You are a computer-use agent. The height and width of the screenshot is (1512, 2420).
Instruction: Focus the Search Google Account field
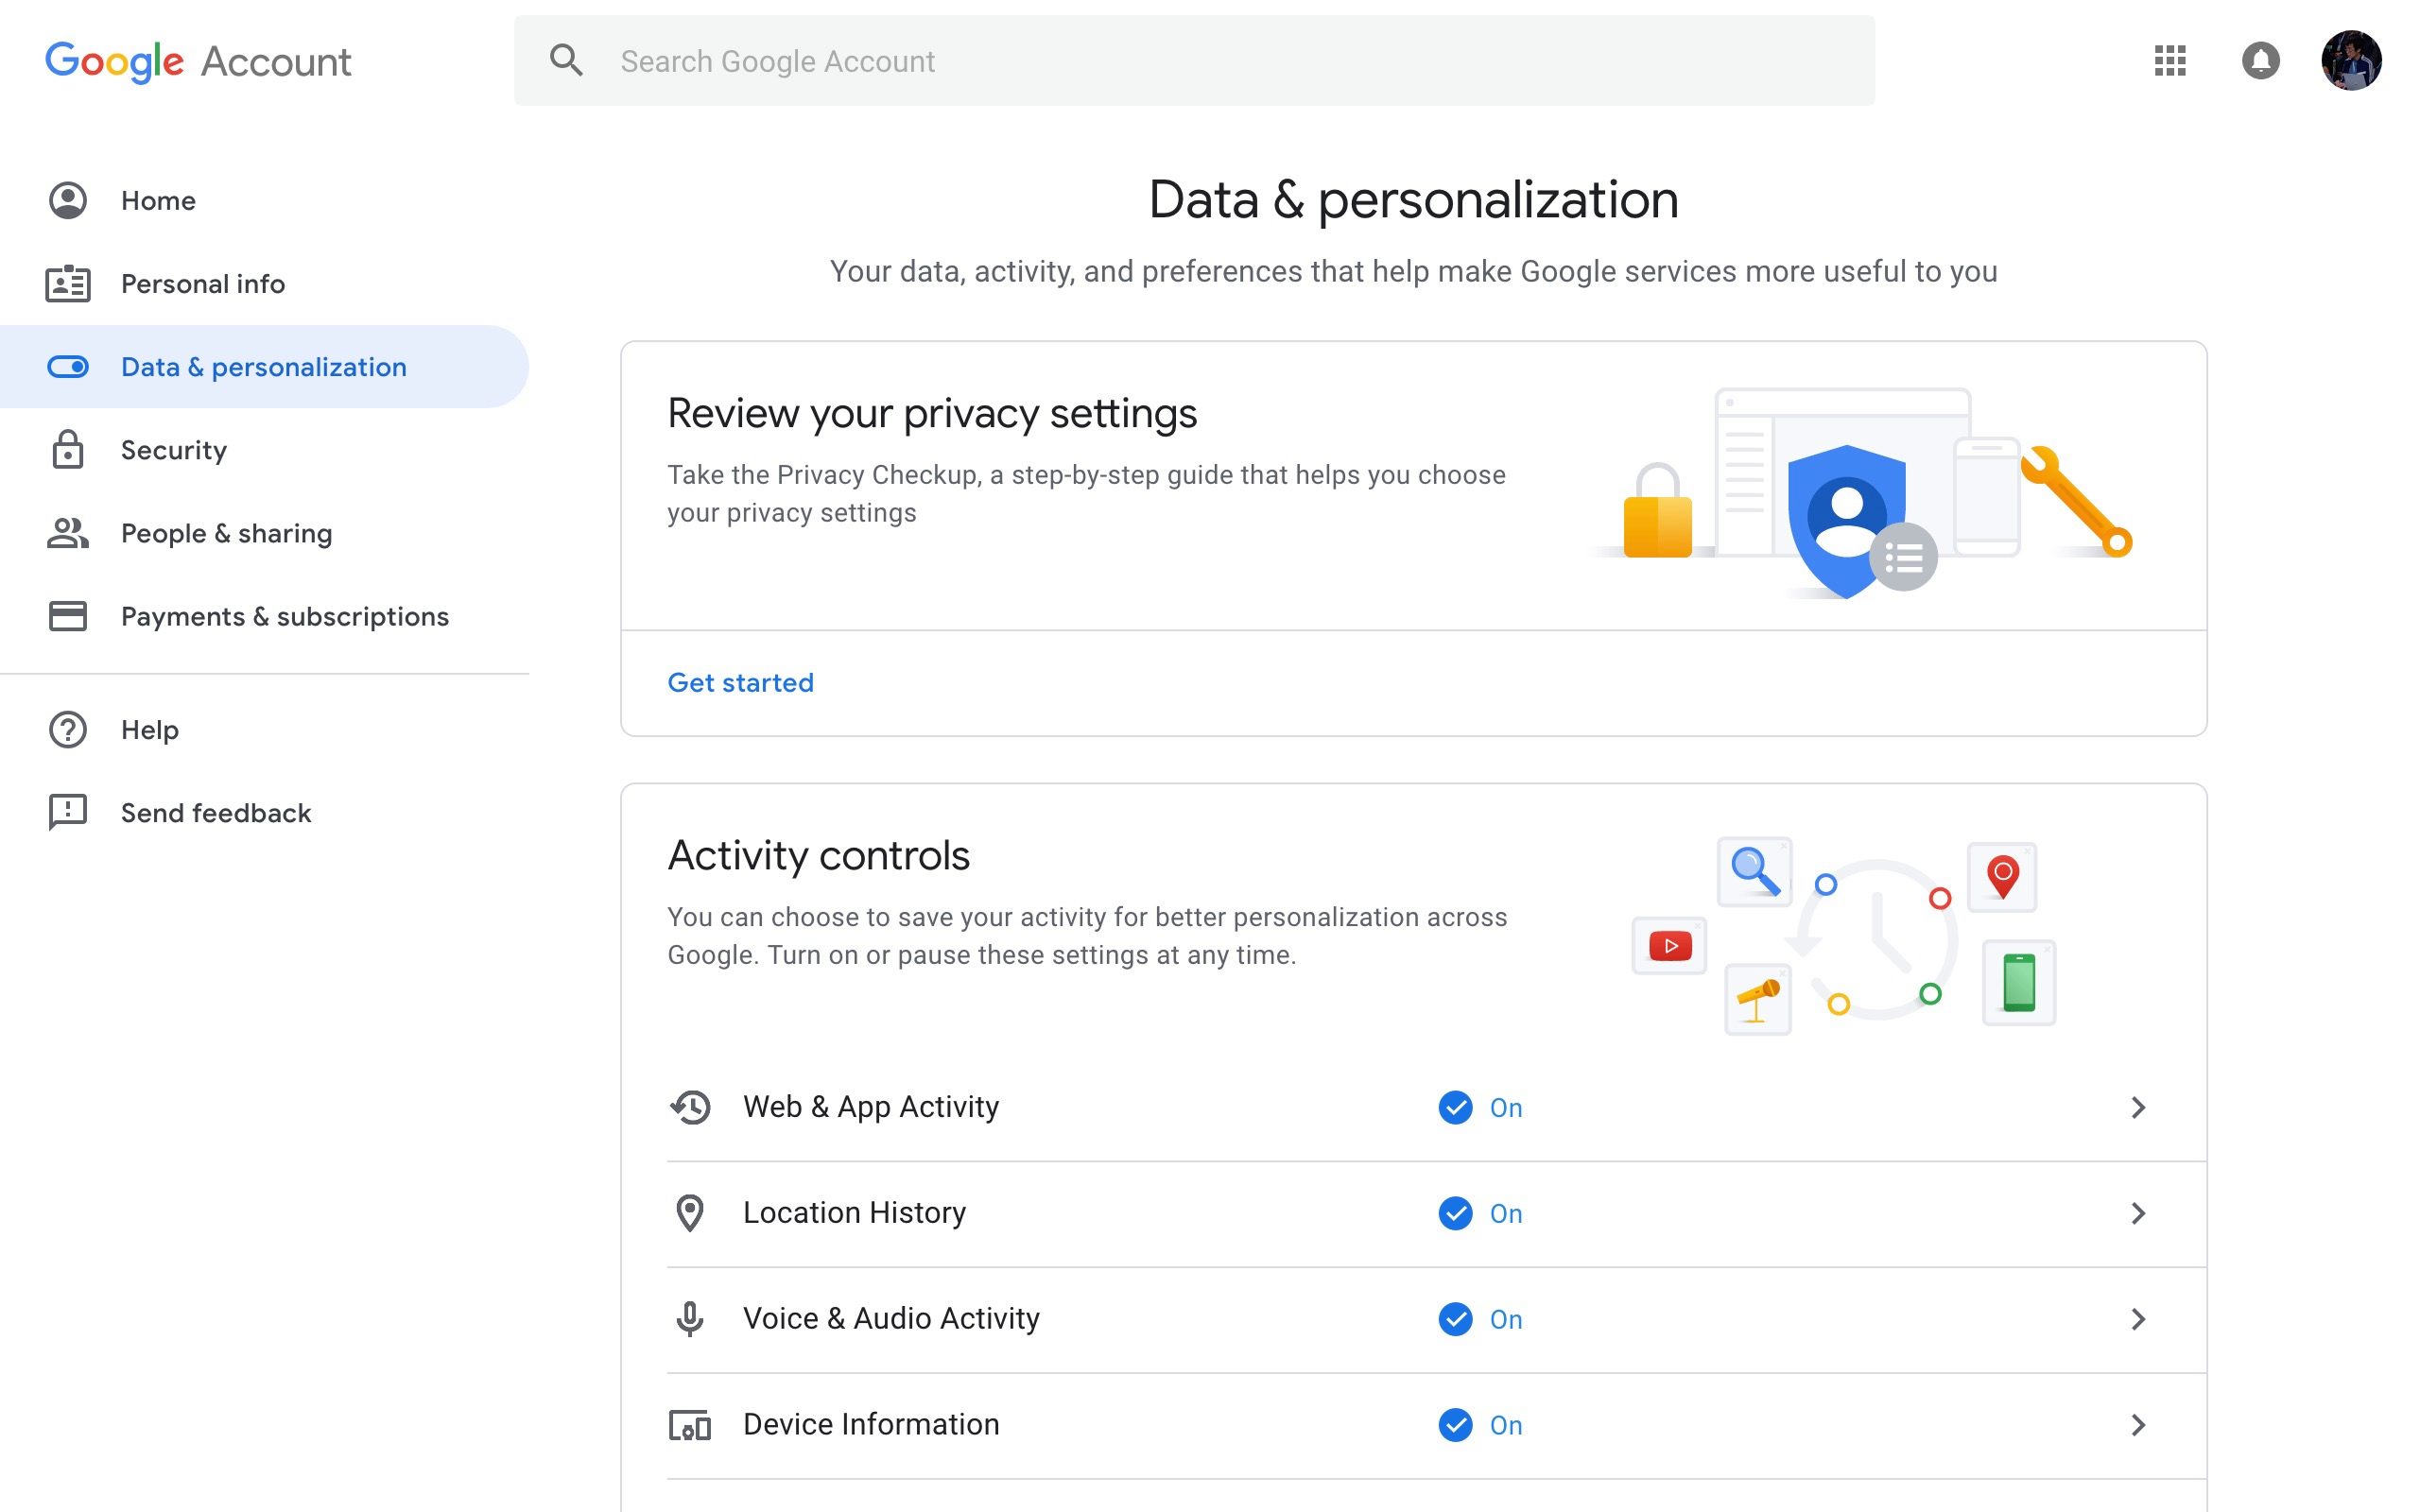(1194, 60)
